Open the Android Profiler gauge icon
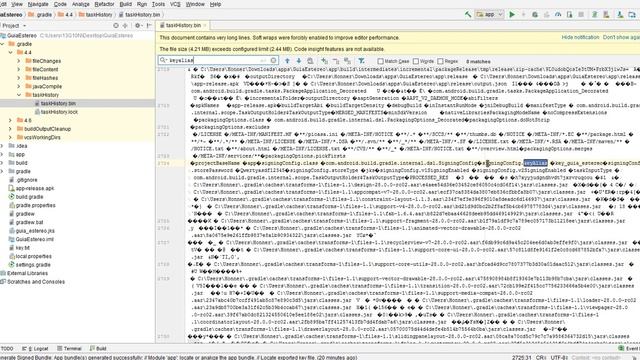640x360 pixels. point(558,14)
